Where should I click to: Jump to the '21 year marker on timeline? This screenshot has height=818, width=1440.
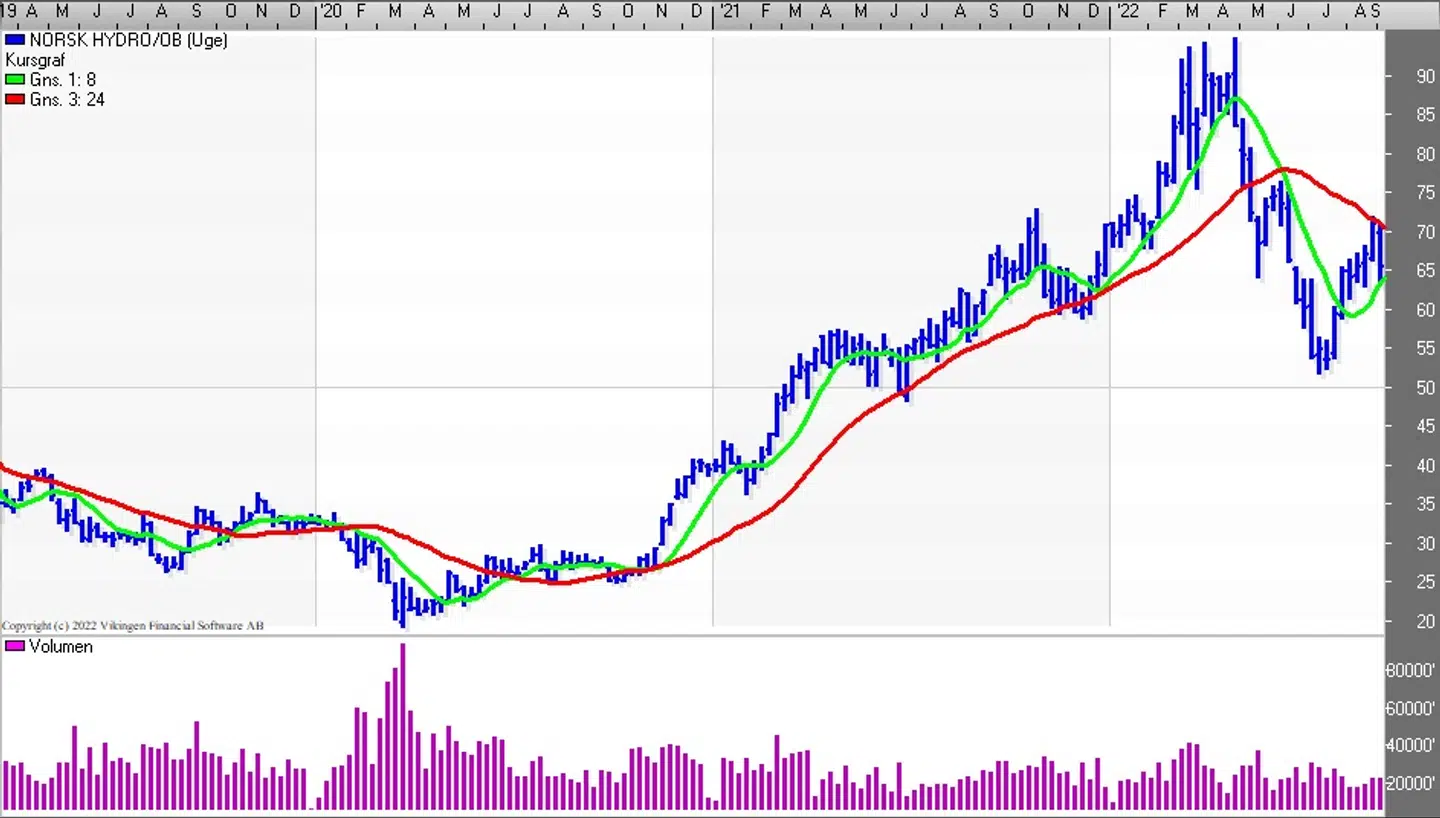pyautogui.click(x=728, y=11)
